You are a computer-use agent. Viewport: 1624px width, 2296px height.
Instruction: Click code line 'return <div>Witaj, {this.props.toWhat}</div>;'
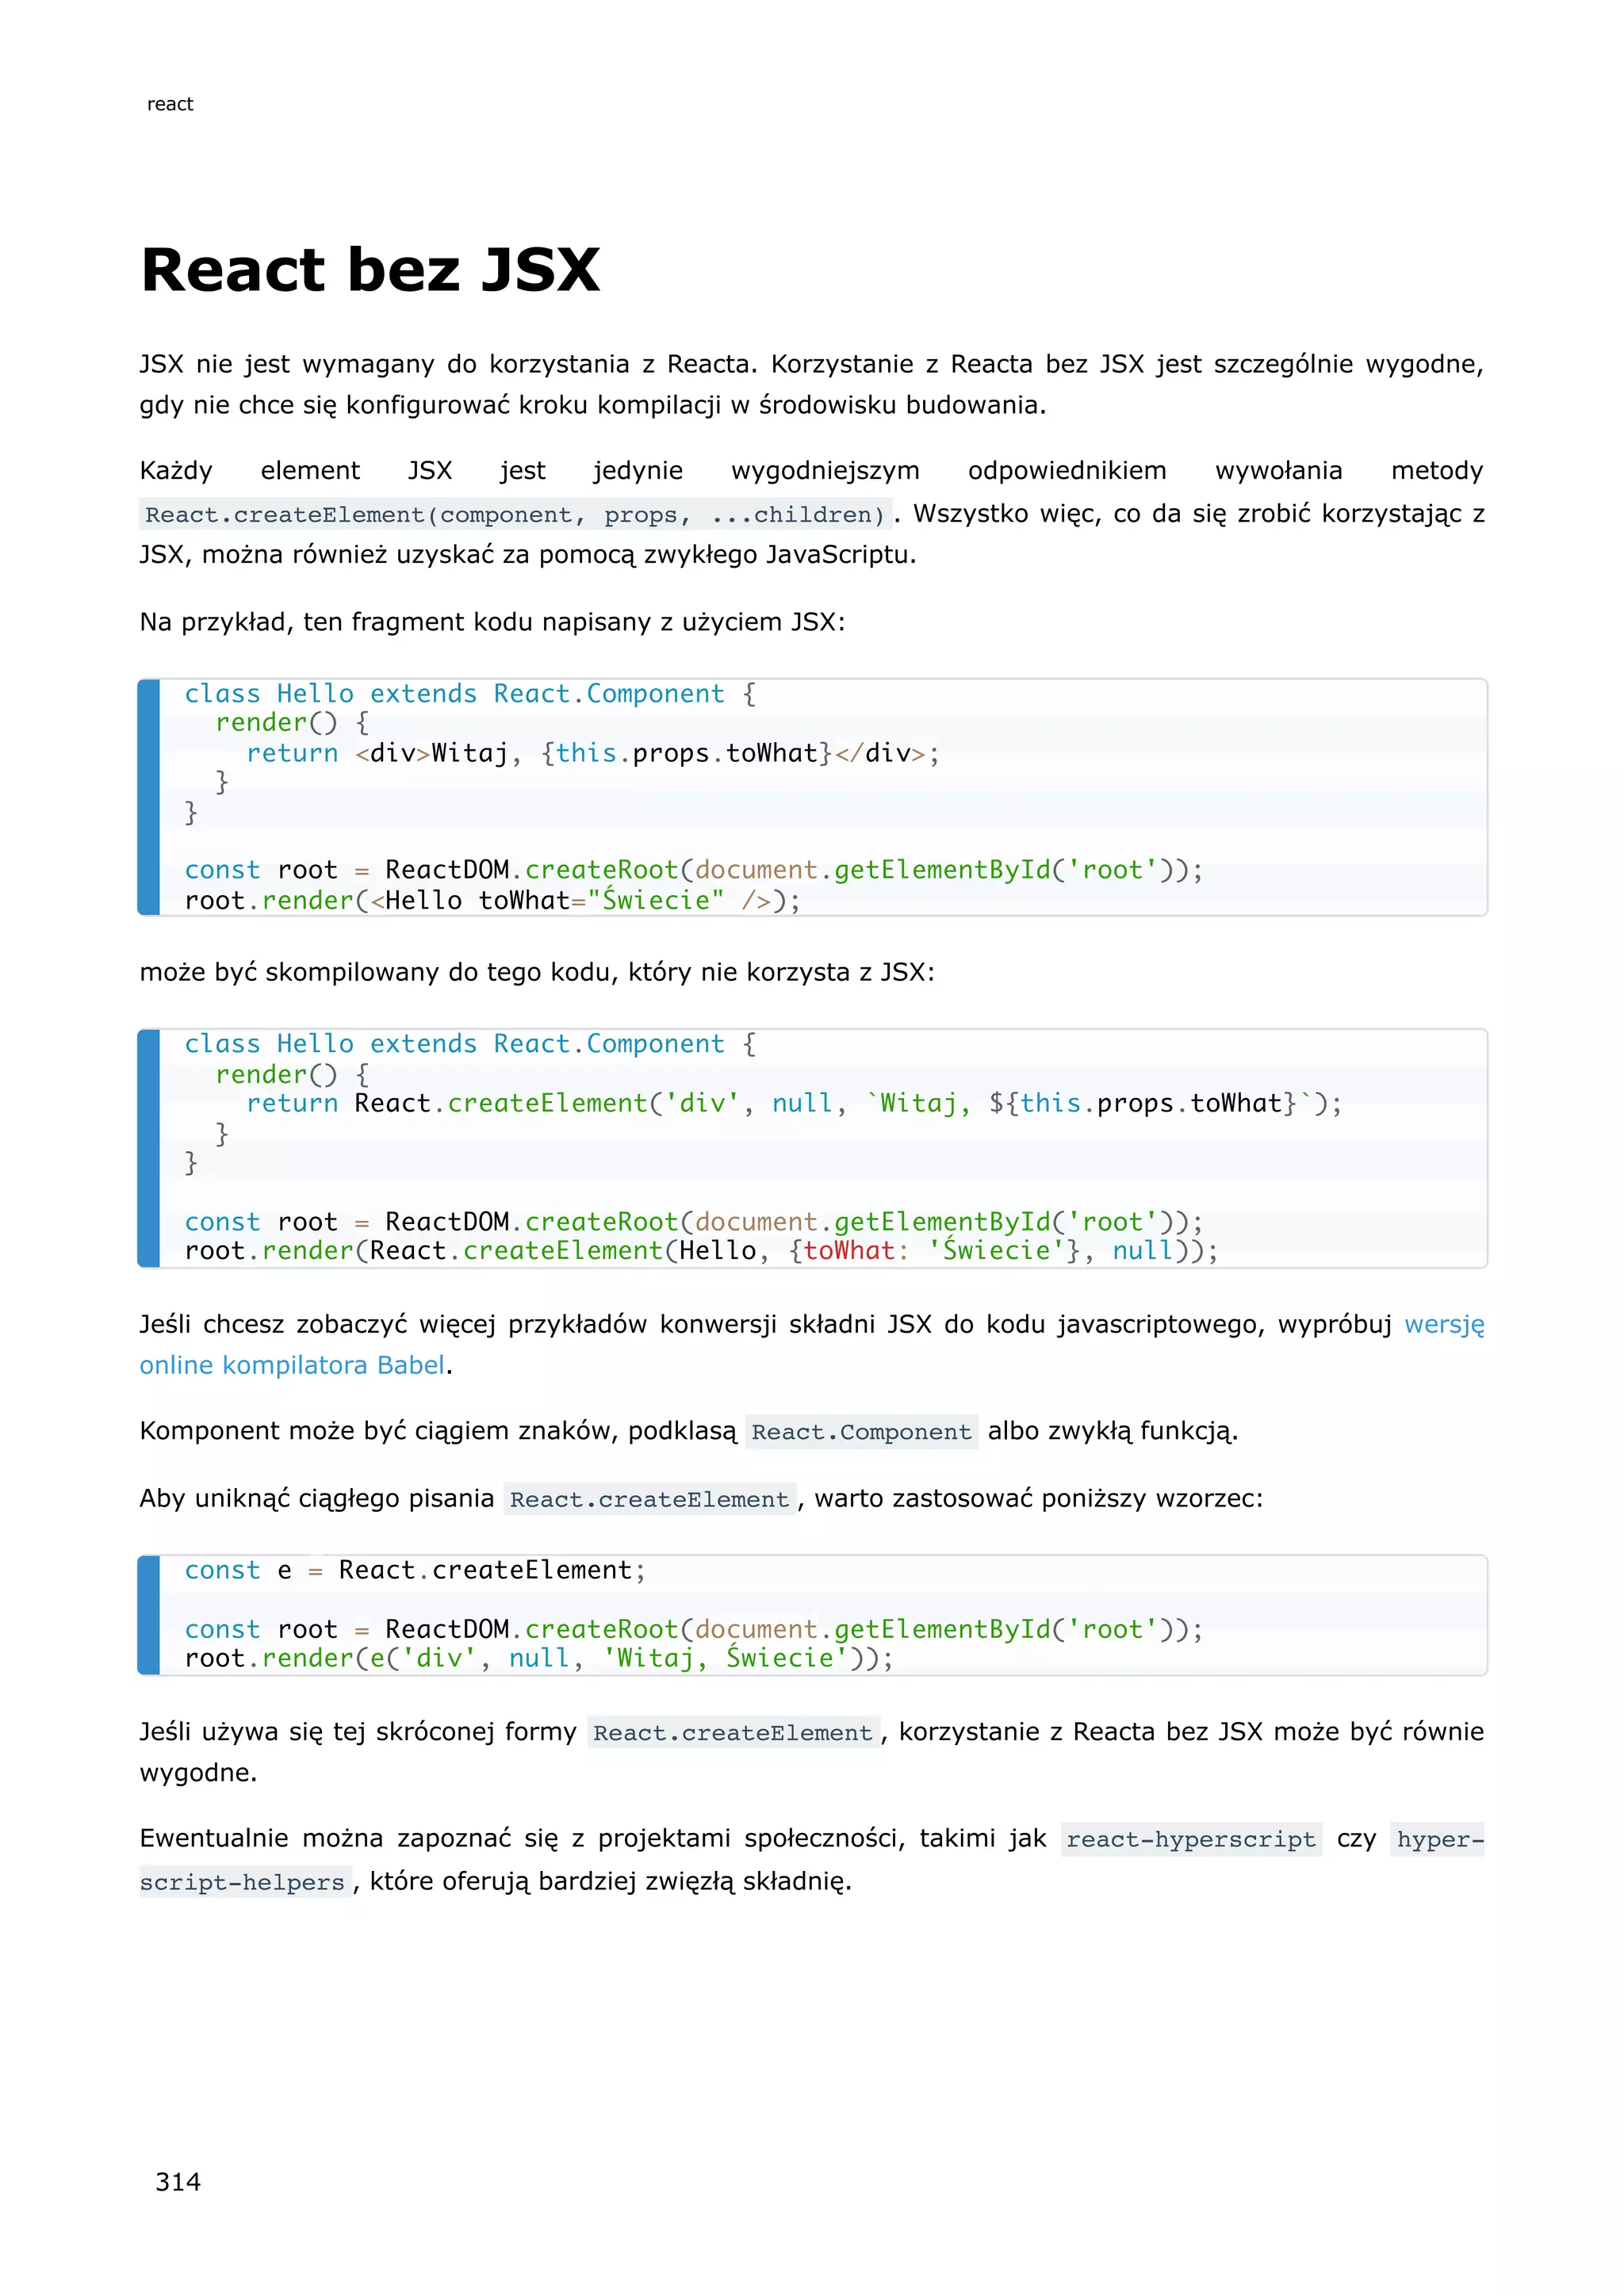pos(593,753)
